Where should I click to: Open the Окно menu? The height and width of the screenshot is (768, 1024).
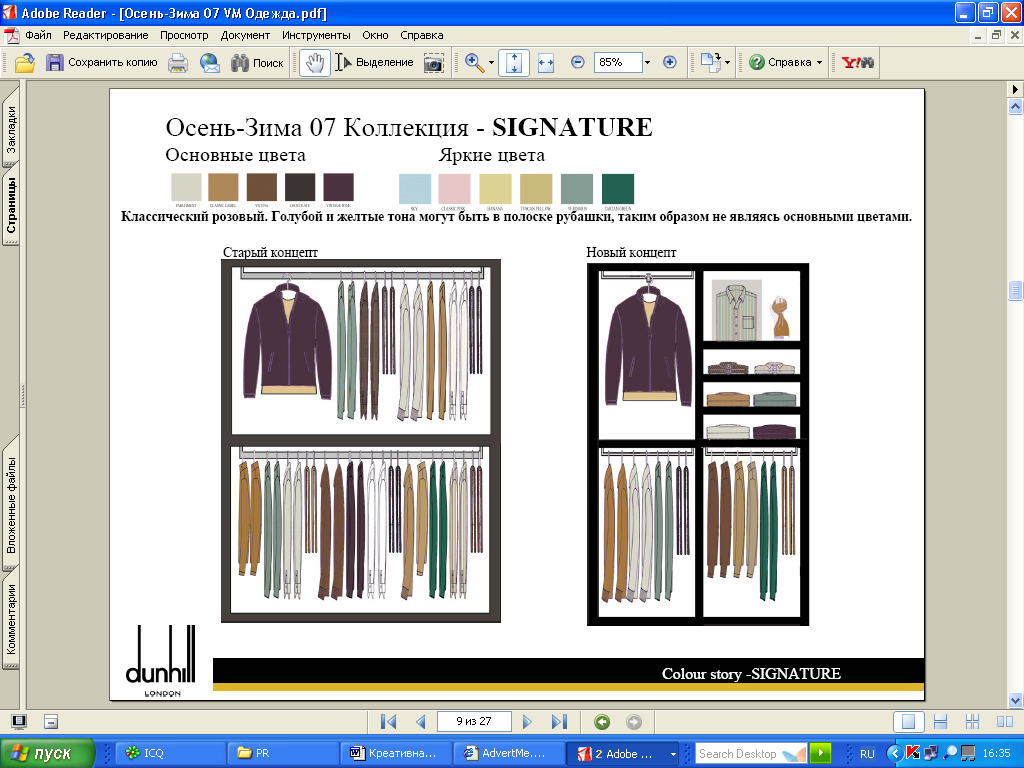pos(376,35)
